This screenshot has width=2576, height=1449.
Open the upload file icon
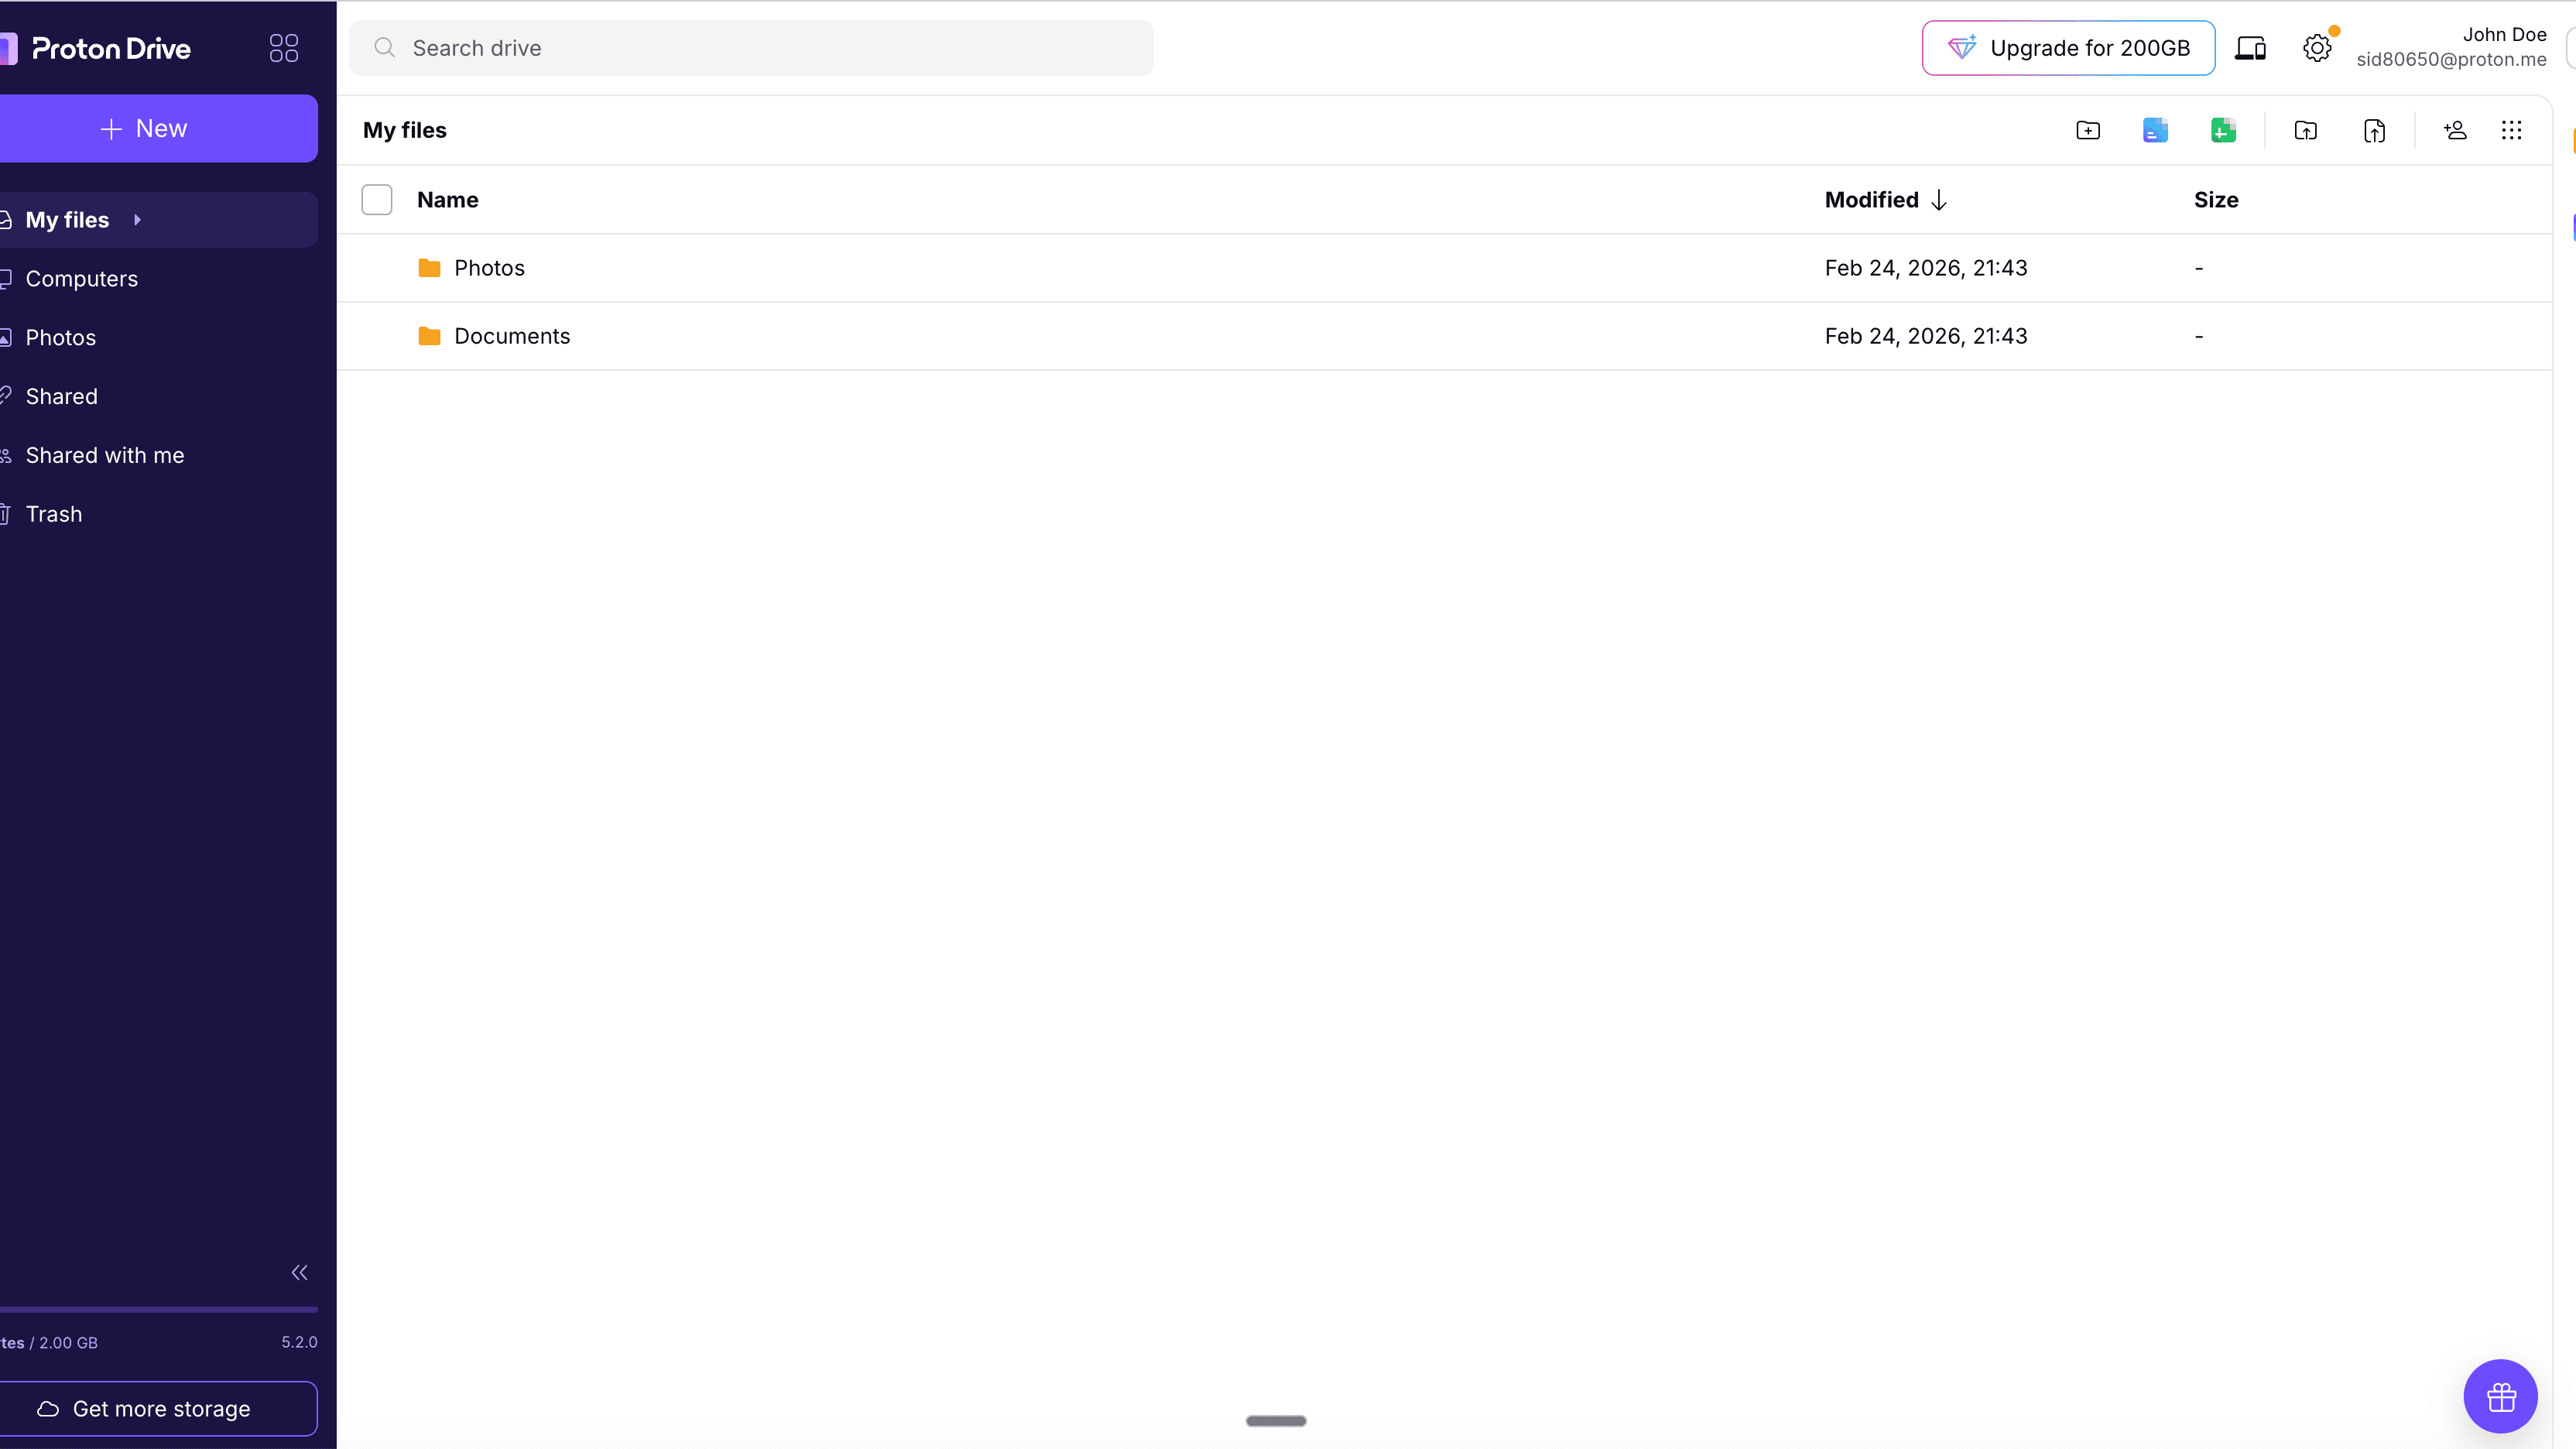click(x=2374, y=130)
